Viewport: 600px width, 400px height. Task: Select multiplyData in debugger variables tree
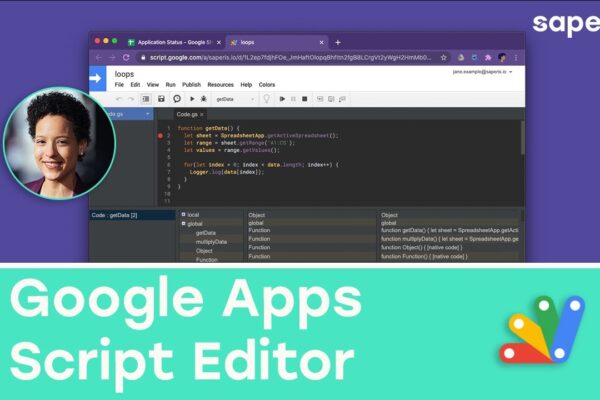[x=211, y=242]
